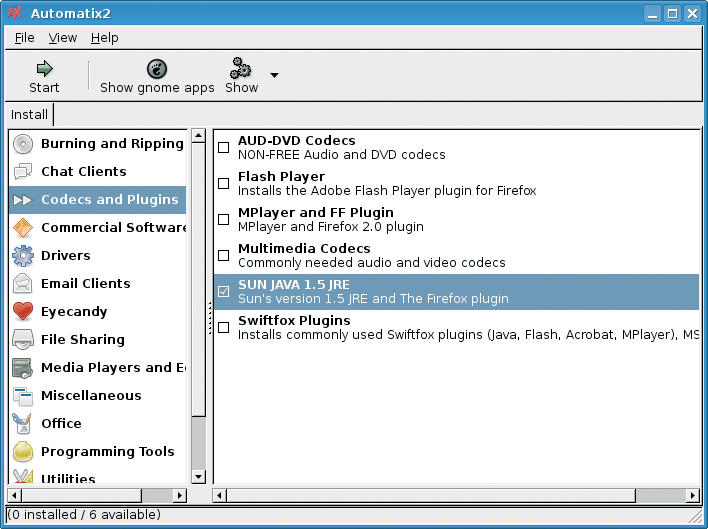Image resolution: width=708 pixels, height=529 pixels.
Task: Minimize the Automatix2 window
Action: tap(652, 14)
